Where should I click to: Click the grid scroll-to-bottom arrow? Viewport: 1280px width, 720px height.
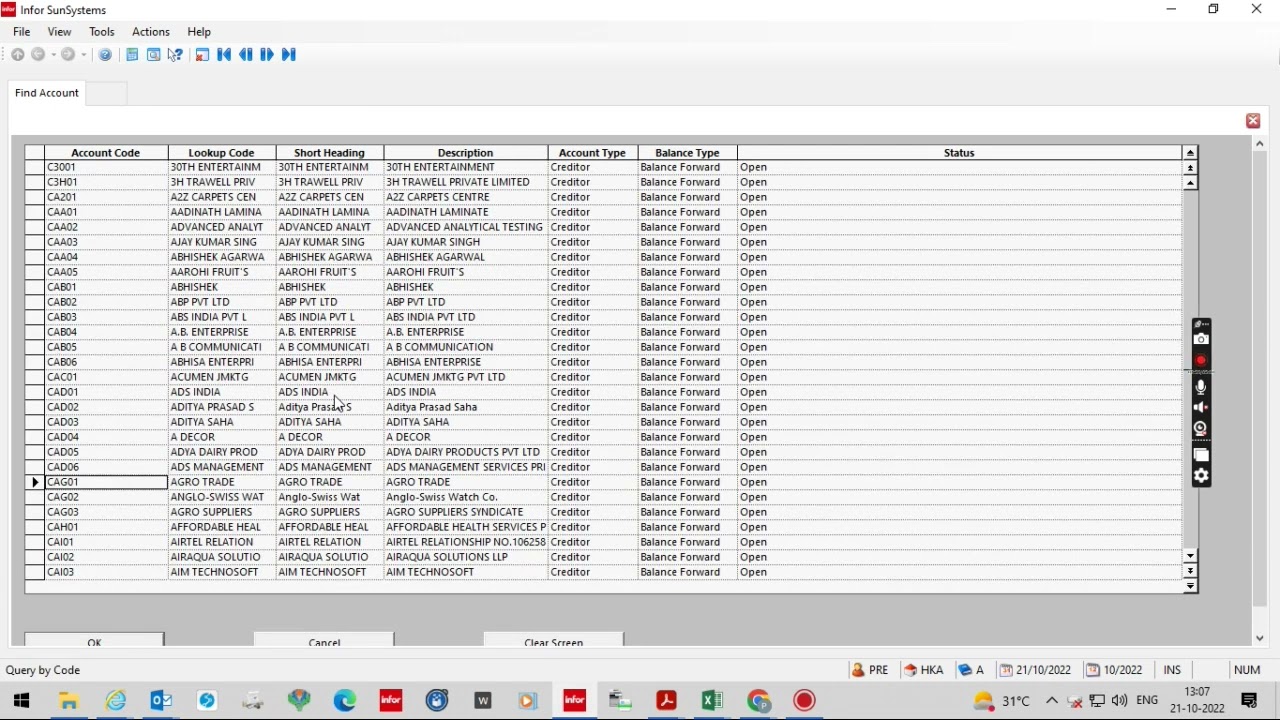(1191, 588)
